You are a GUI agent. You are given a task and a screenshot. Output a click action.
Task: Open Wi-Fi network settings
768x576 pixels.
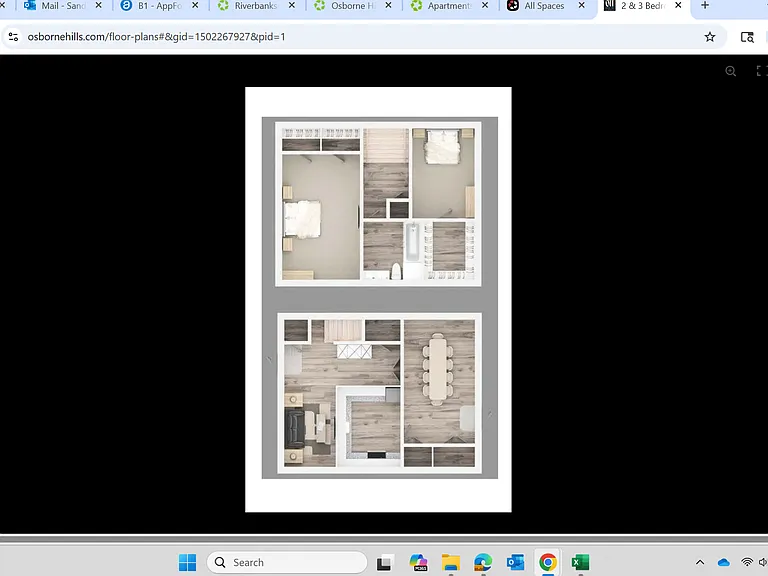pyautogui.click(x=747, y=562)
